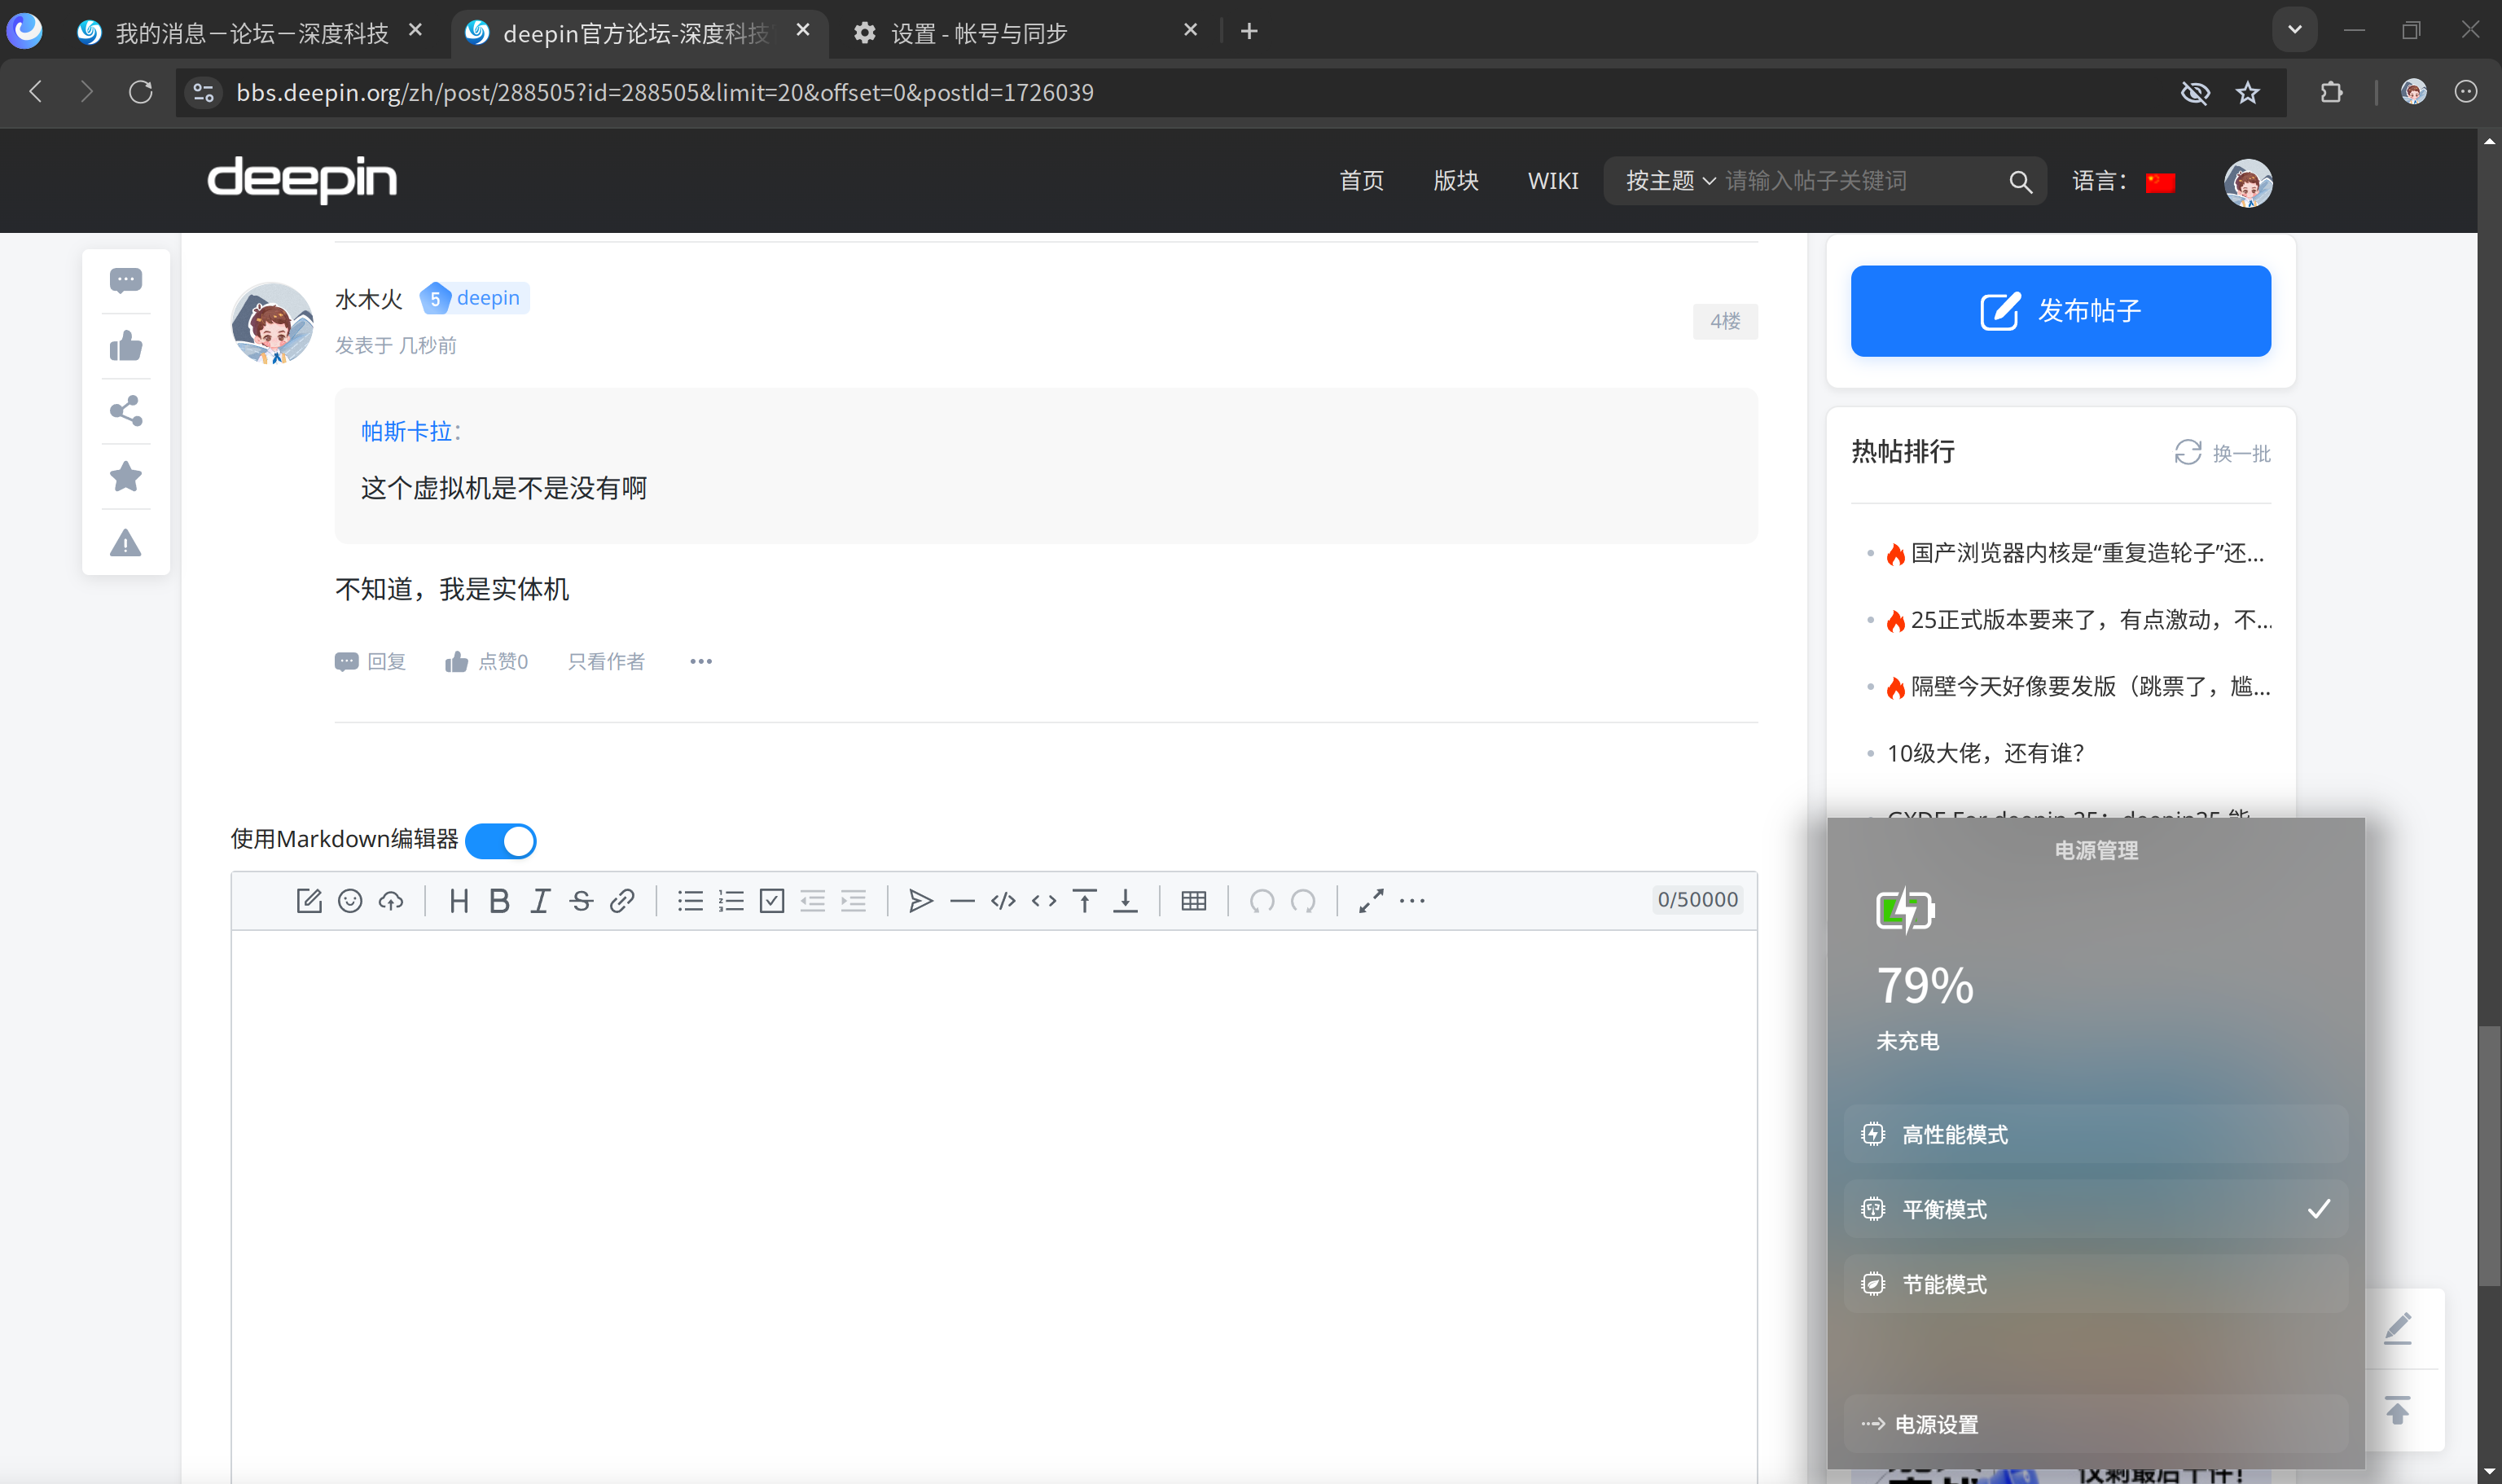This screenshot has height=1484, width=2502.
Task: Toggle the Markdown editor switch
Action: click(x=501, y=841)
